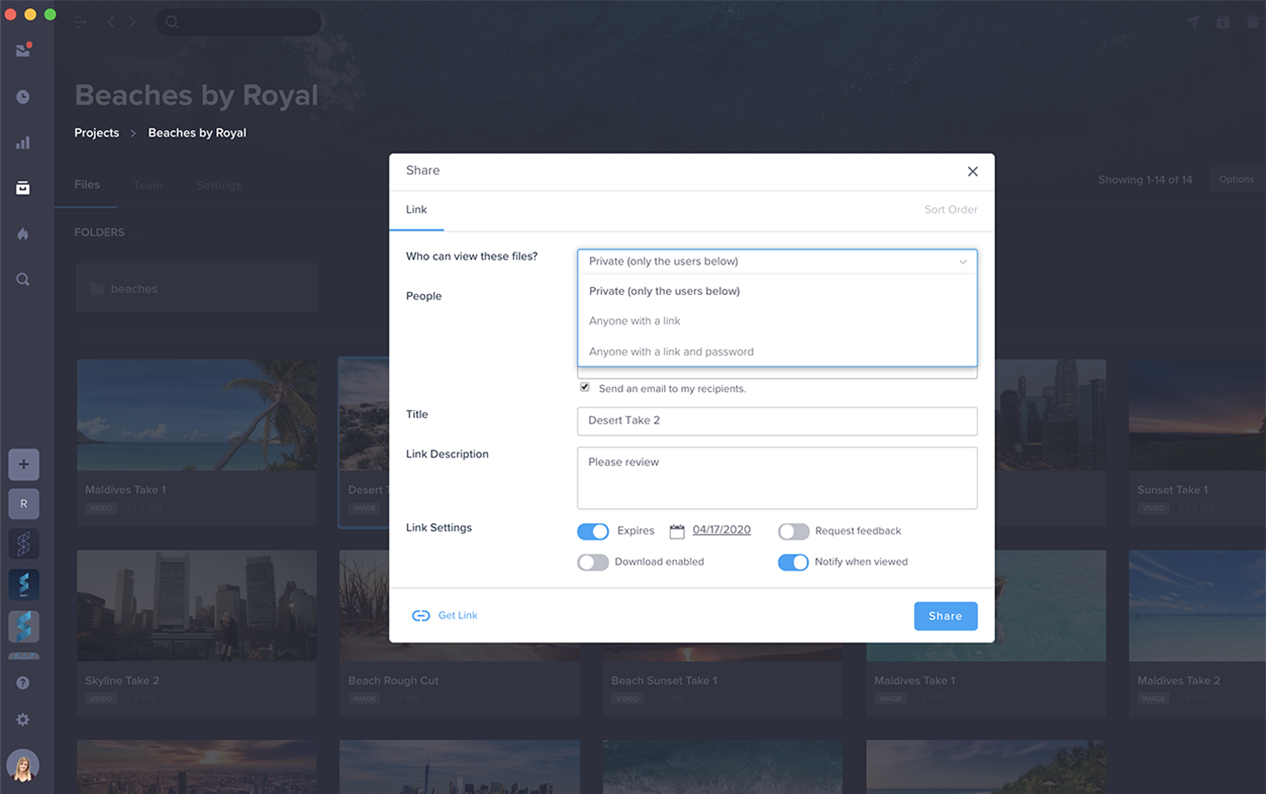Image resolution: width=1266 pixels, height=794 pixels.
Task: Open the Maldives Take 2 image thumbnail
Action: pos(1197,605)
